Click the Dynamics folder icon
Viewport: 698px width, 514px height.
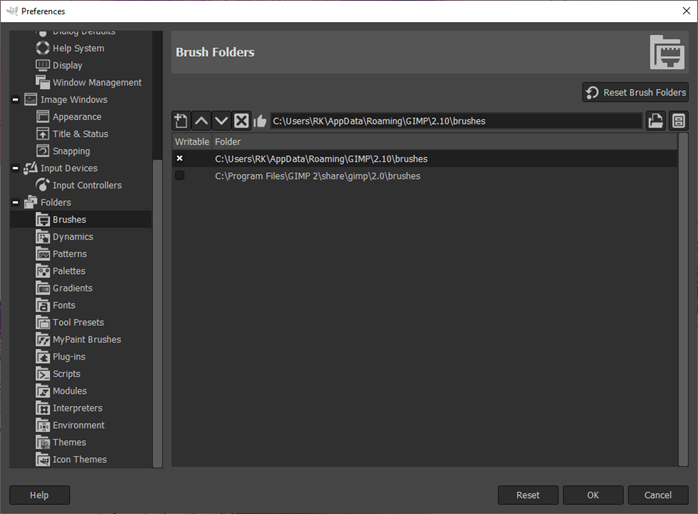click(43, 237)
